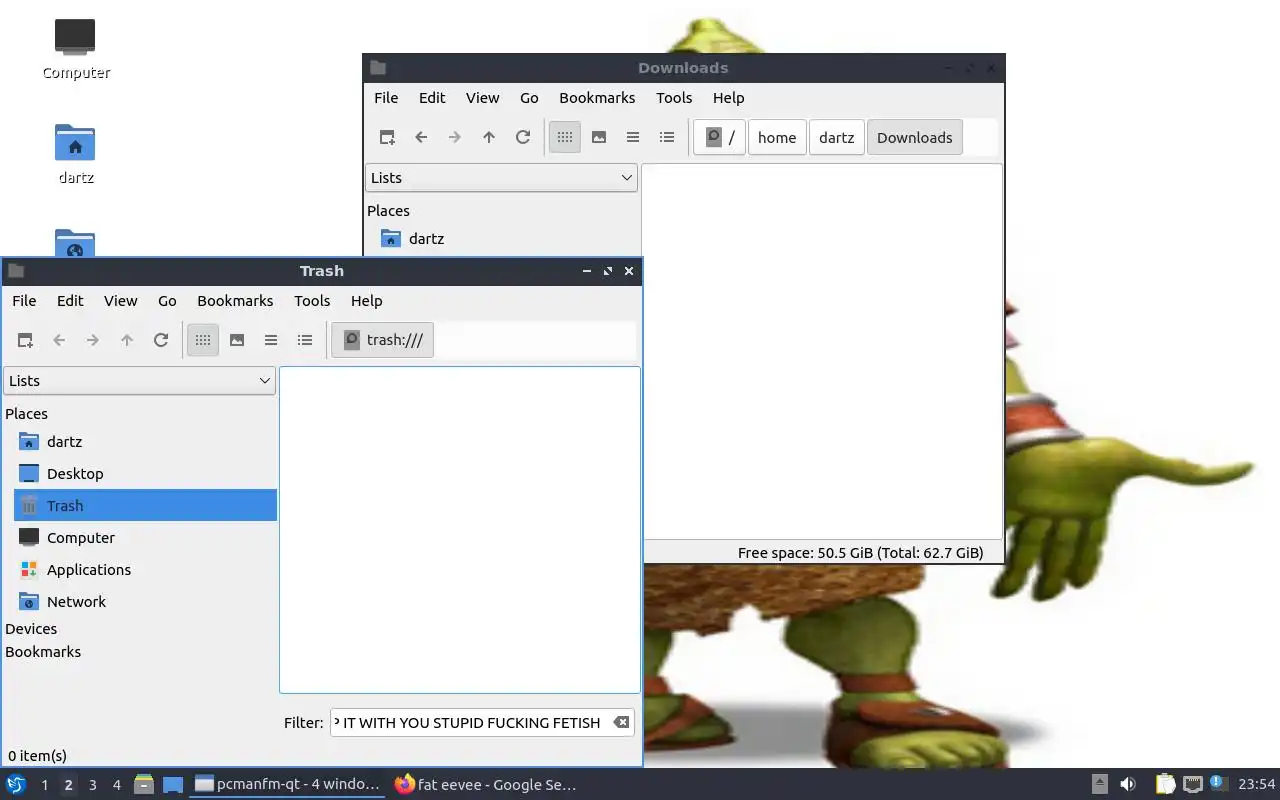Screen dimensions: 1280x800
Task: Select Computer in Places sidebar
Action: 145,538
